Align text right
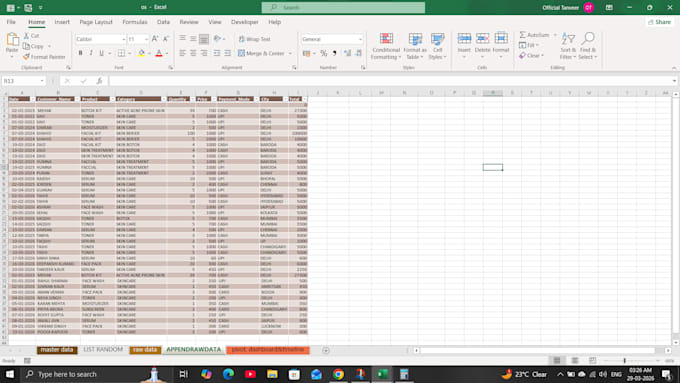The width and height of the screenshot is (680, 383). tap(204, 53)
